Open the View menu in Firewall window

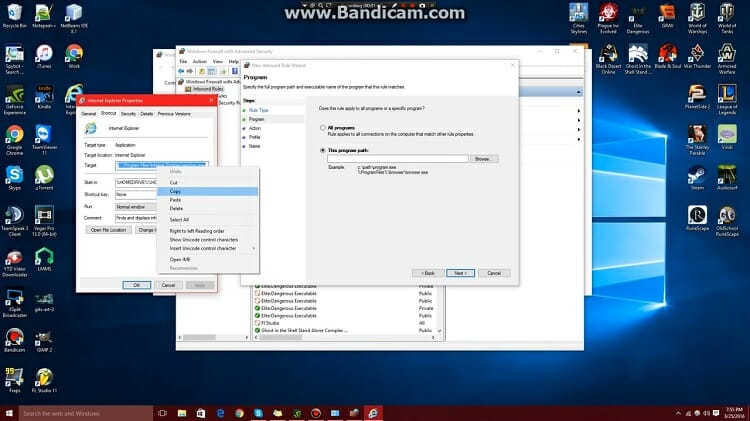(218, 62)
